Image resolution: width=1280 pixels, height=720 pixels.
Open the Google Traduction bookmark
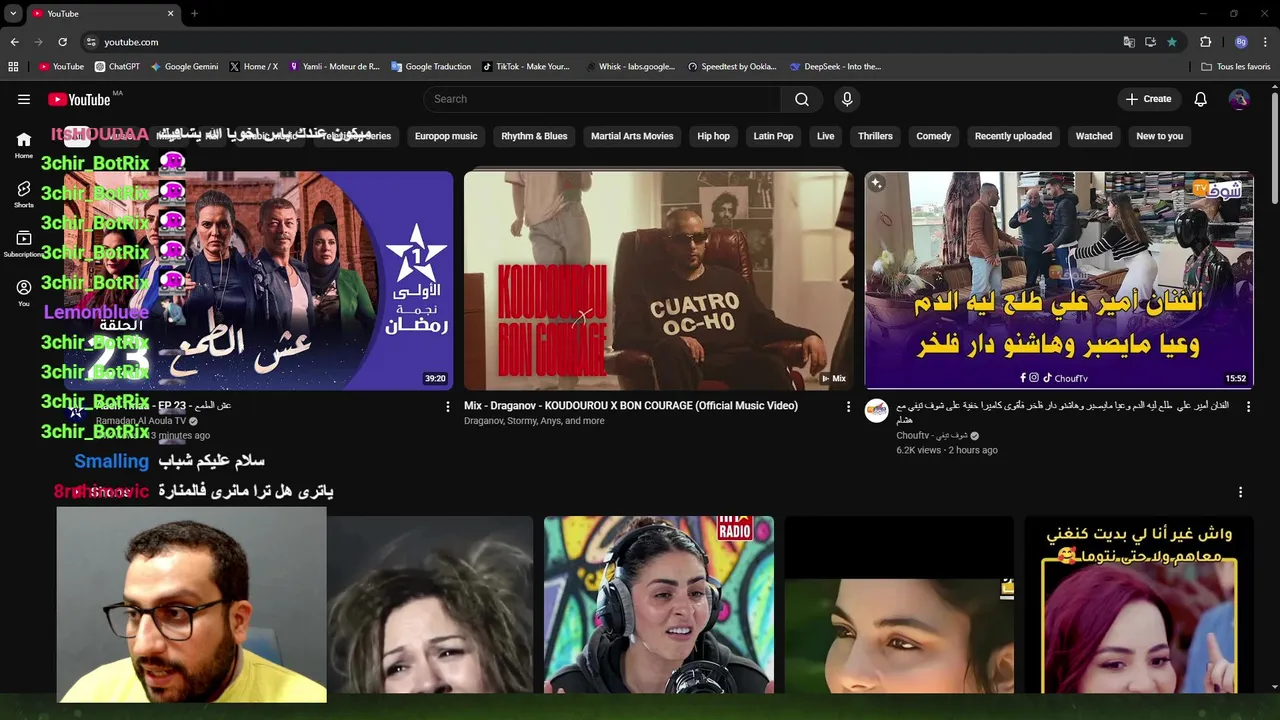click(x=431, y=67)
